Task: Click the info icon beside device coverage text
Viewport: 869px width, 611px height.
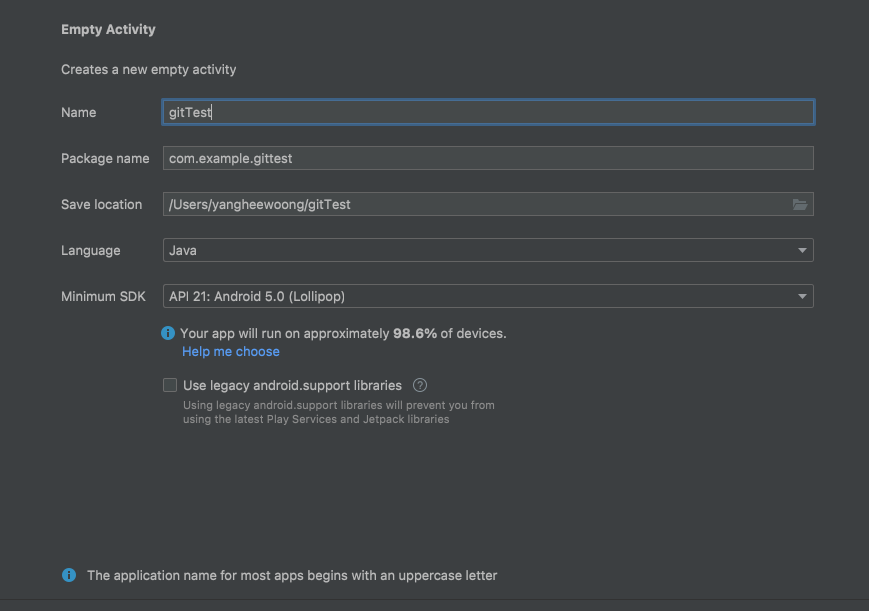Action: (x=168, y=333)
